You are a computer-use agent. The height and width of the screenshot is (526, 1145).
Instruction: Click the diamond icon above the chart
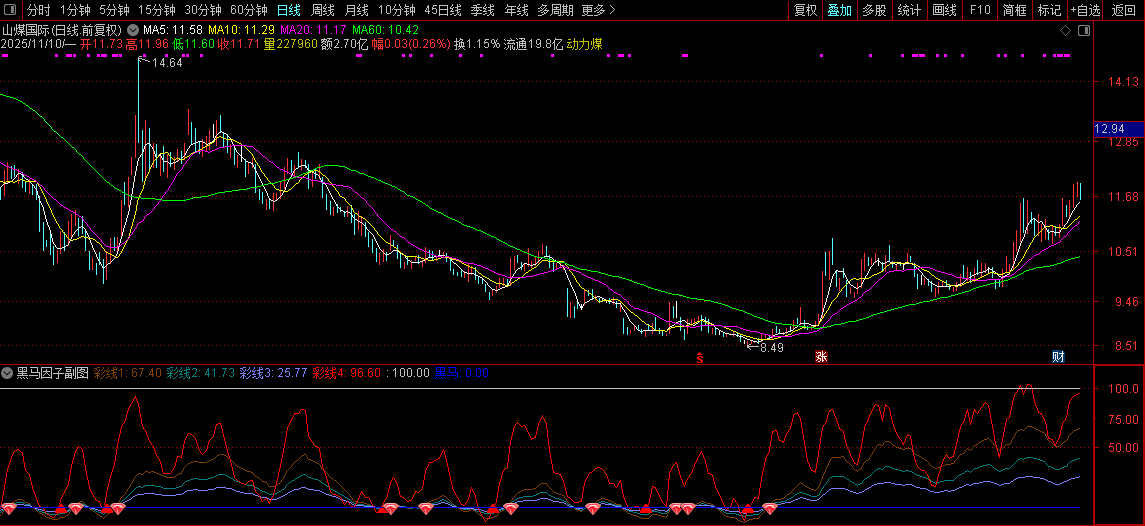point(1066,31)
